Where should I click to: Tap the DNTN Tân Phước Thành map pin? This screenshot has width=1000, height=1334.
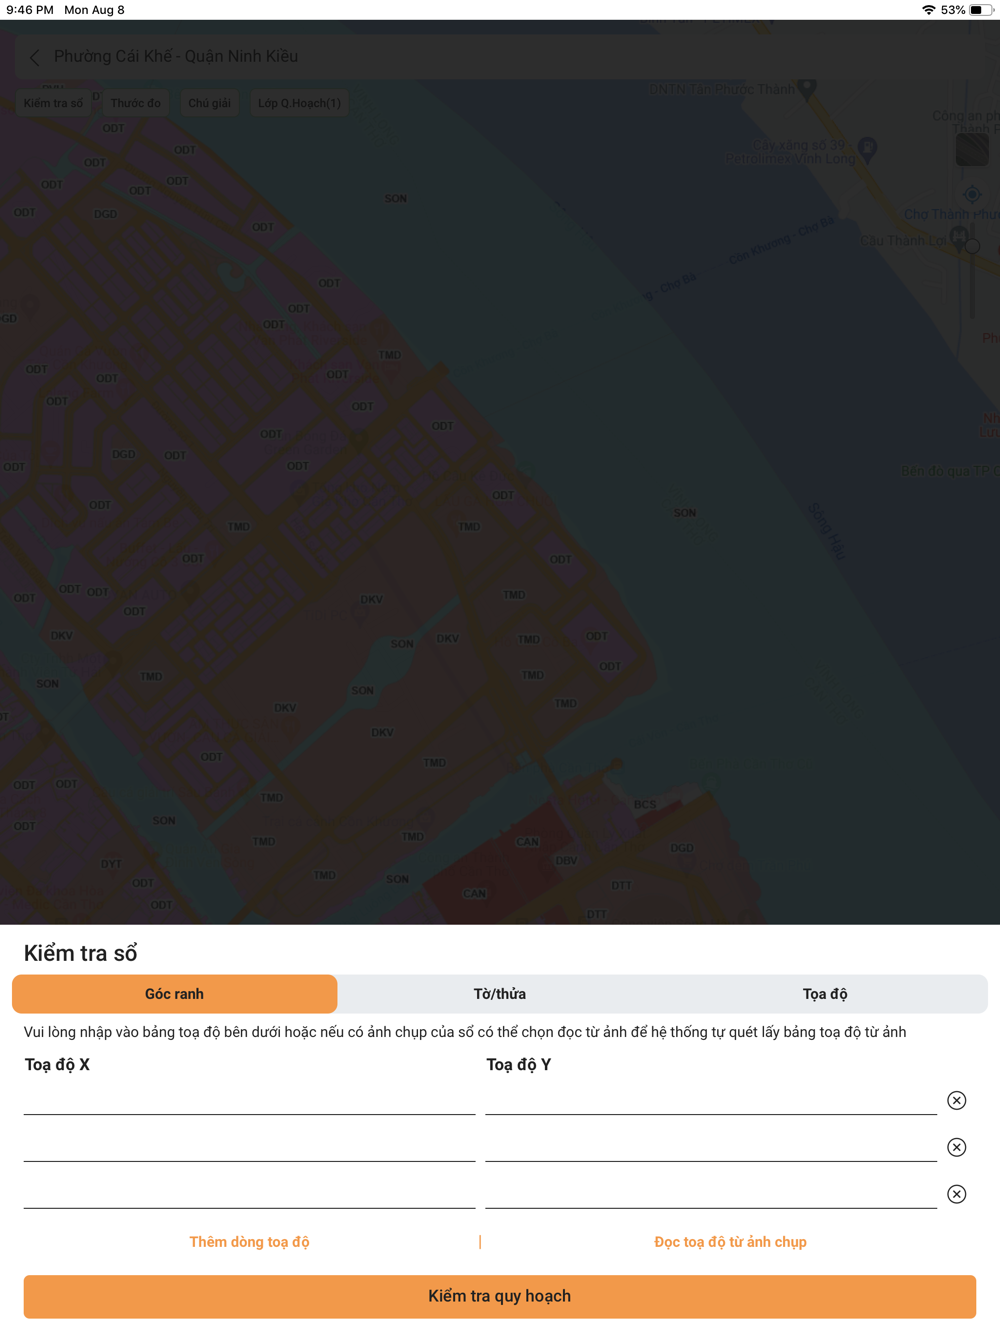[x=807, y=89]
